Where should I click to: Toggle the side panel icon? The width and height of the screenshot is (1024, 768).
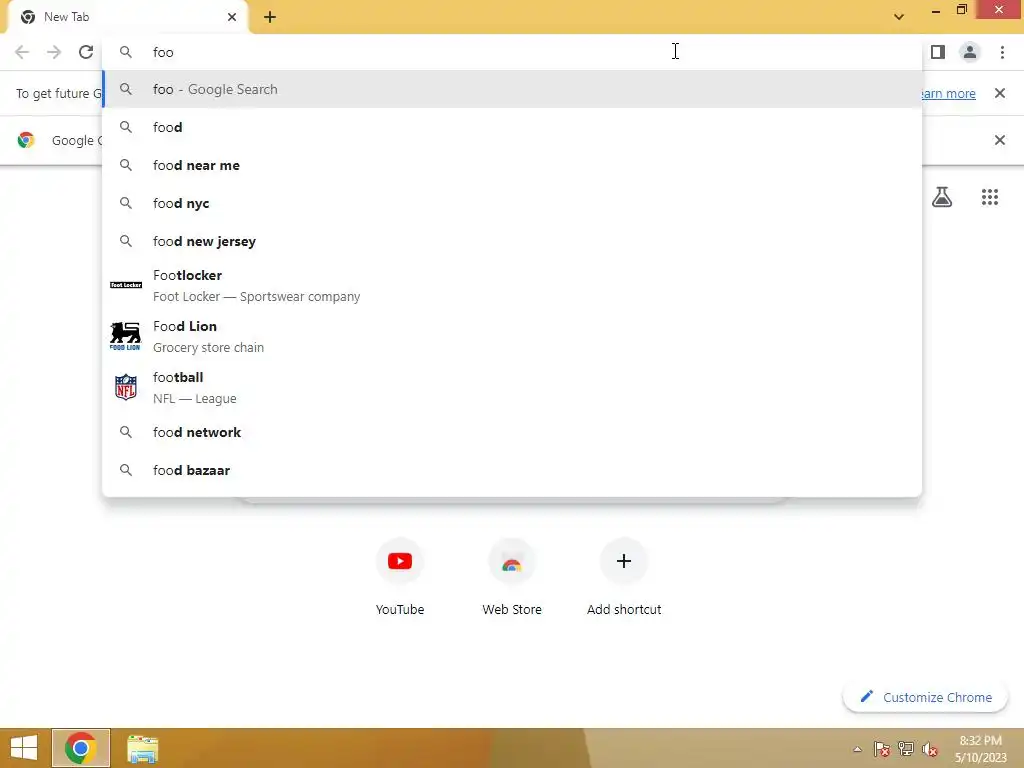(x=938, y=52)
